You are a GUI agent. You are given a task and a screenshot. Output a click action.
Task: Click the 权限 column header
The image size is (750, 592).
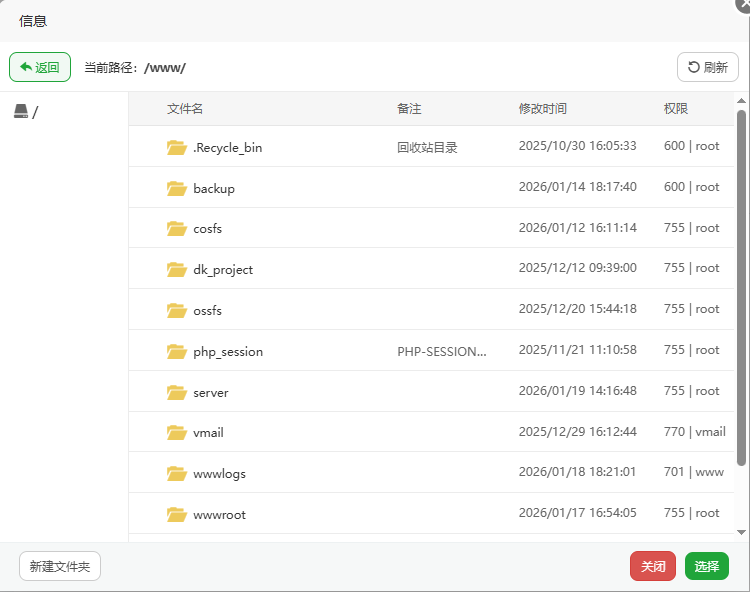click(676, 109)
